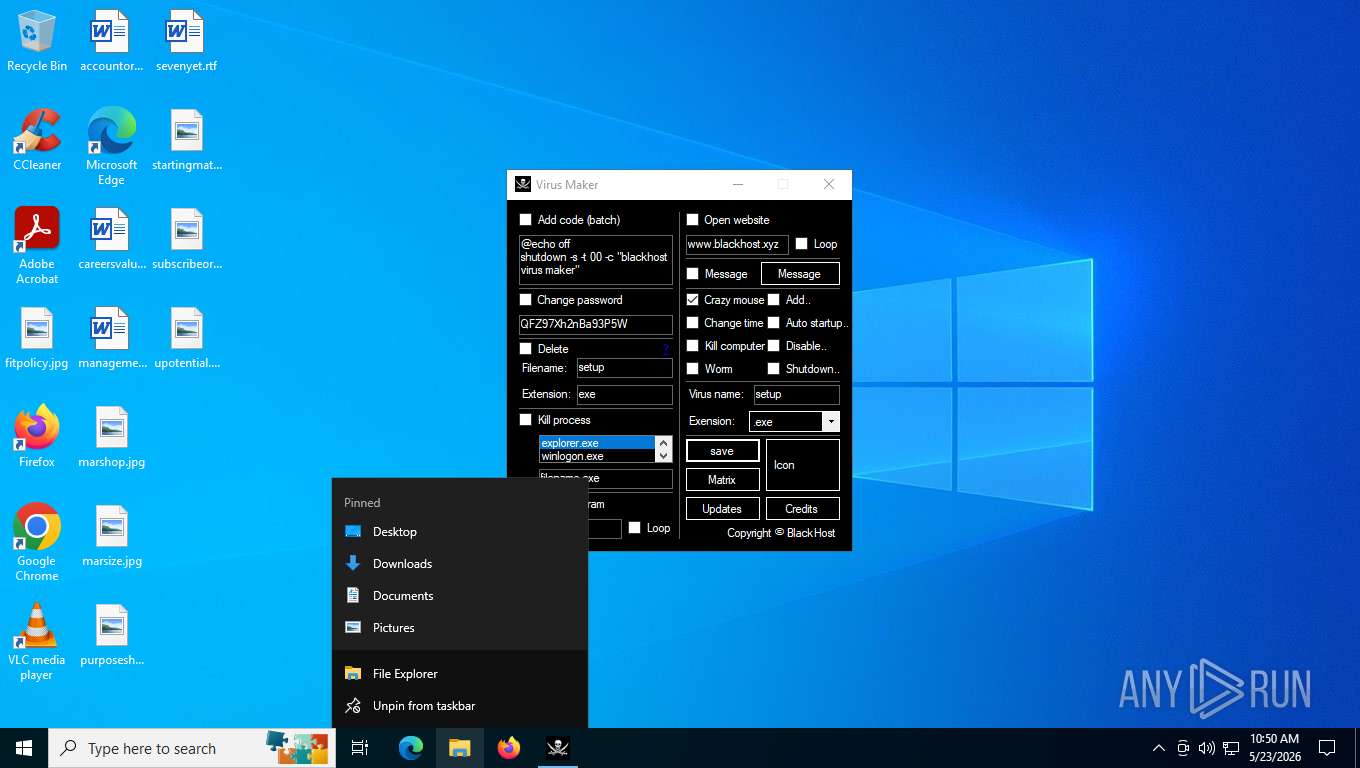Tick the Loop checkbox beside the website URL
Screen dimensions: 1360x768
(801, 244)
